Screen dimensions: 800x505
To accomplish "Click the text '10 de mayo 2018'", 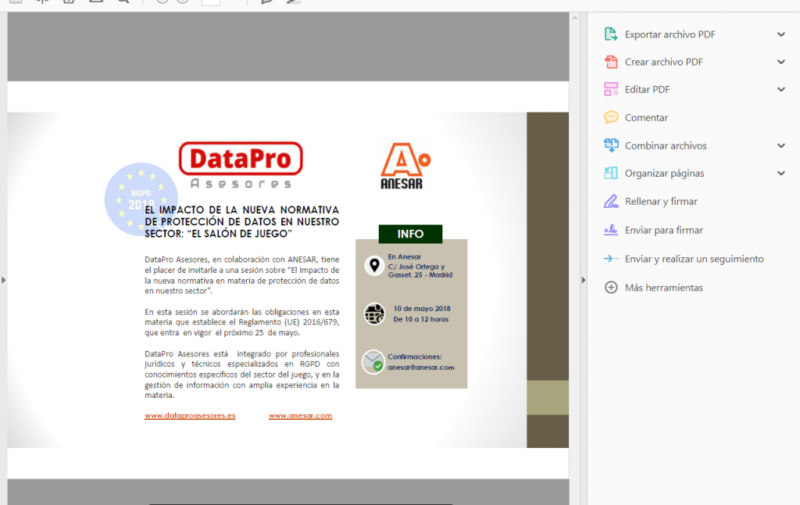I will click(422, 309).
